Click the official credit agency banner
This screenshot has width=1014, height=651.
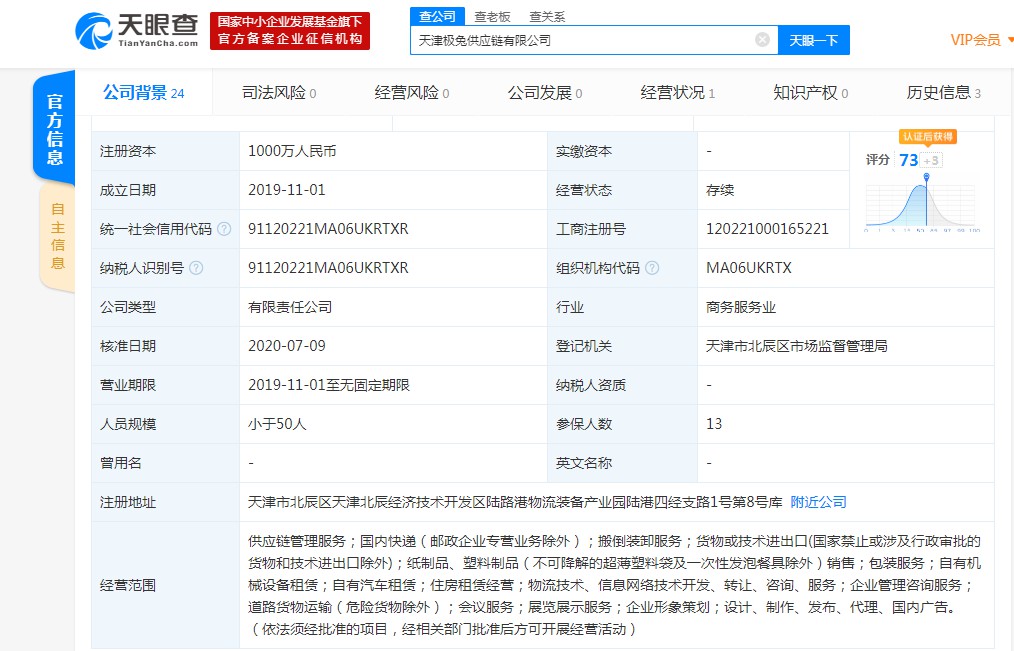coord(290,30)
